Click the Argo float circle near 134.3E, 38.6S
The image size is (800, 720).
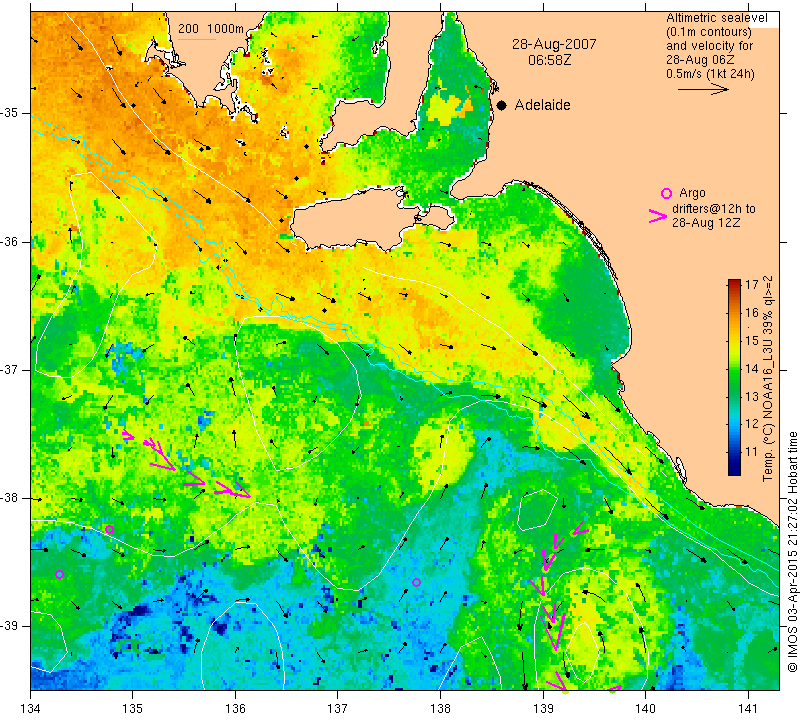59,575
